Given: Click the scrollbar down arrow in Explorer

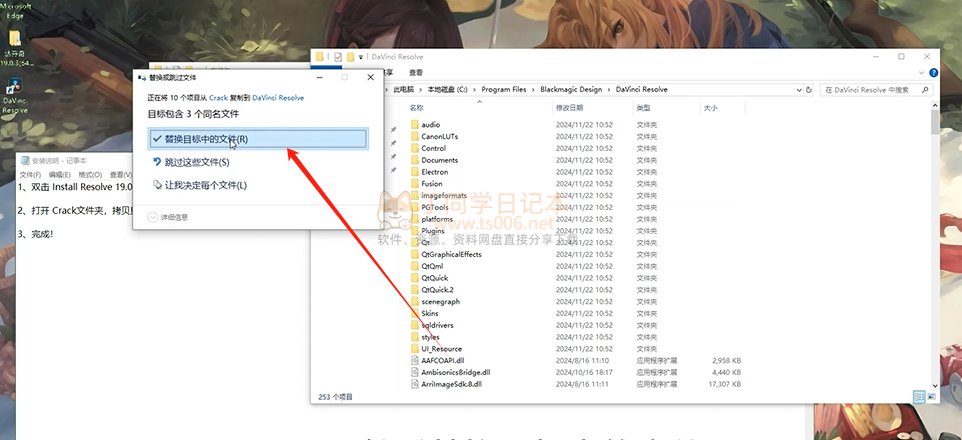Looking at the screenshot, I should click(x=934, y=386).
